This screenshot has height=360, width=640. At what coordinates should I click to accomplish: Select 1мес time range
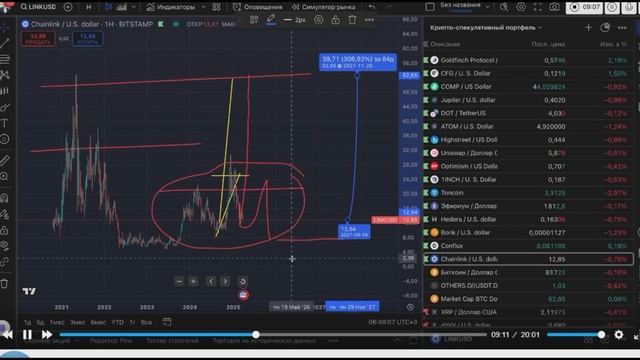pyautogui.click(x=57, y=322)
